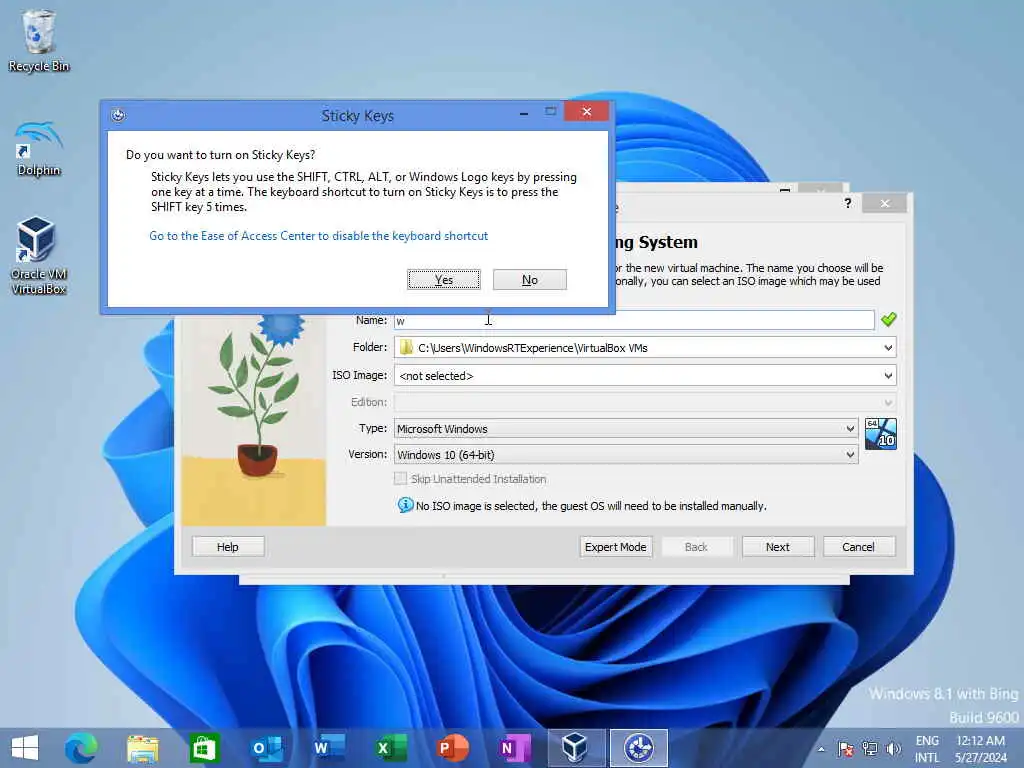1024x768 pixels.
Task: Minimize the Sticky Keys dialog
Action: 524,112
